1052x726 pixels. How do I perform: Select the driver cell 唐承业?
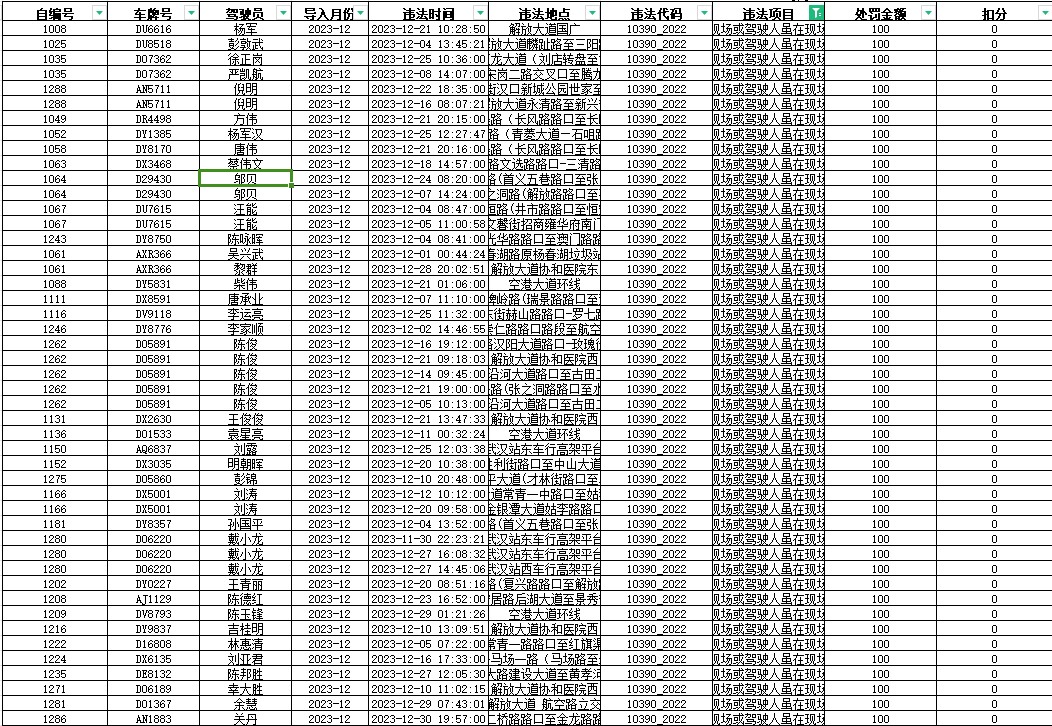[246, 299]
